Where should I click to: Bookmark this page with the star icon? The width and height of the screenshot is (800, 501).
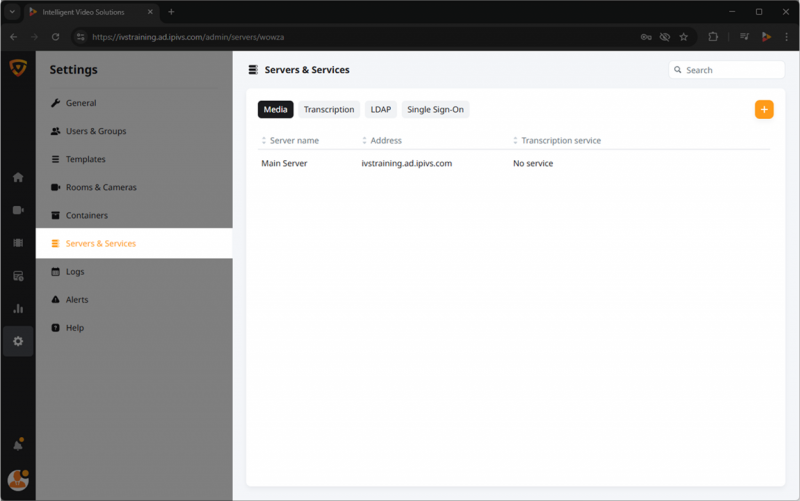click(684, 37)
